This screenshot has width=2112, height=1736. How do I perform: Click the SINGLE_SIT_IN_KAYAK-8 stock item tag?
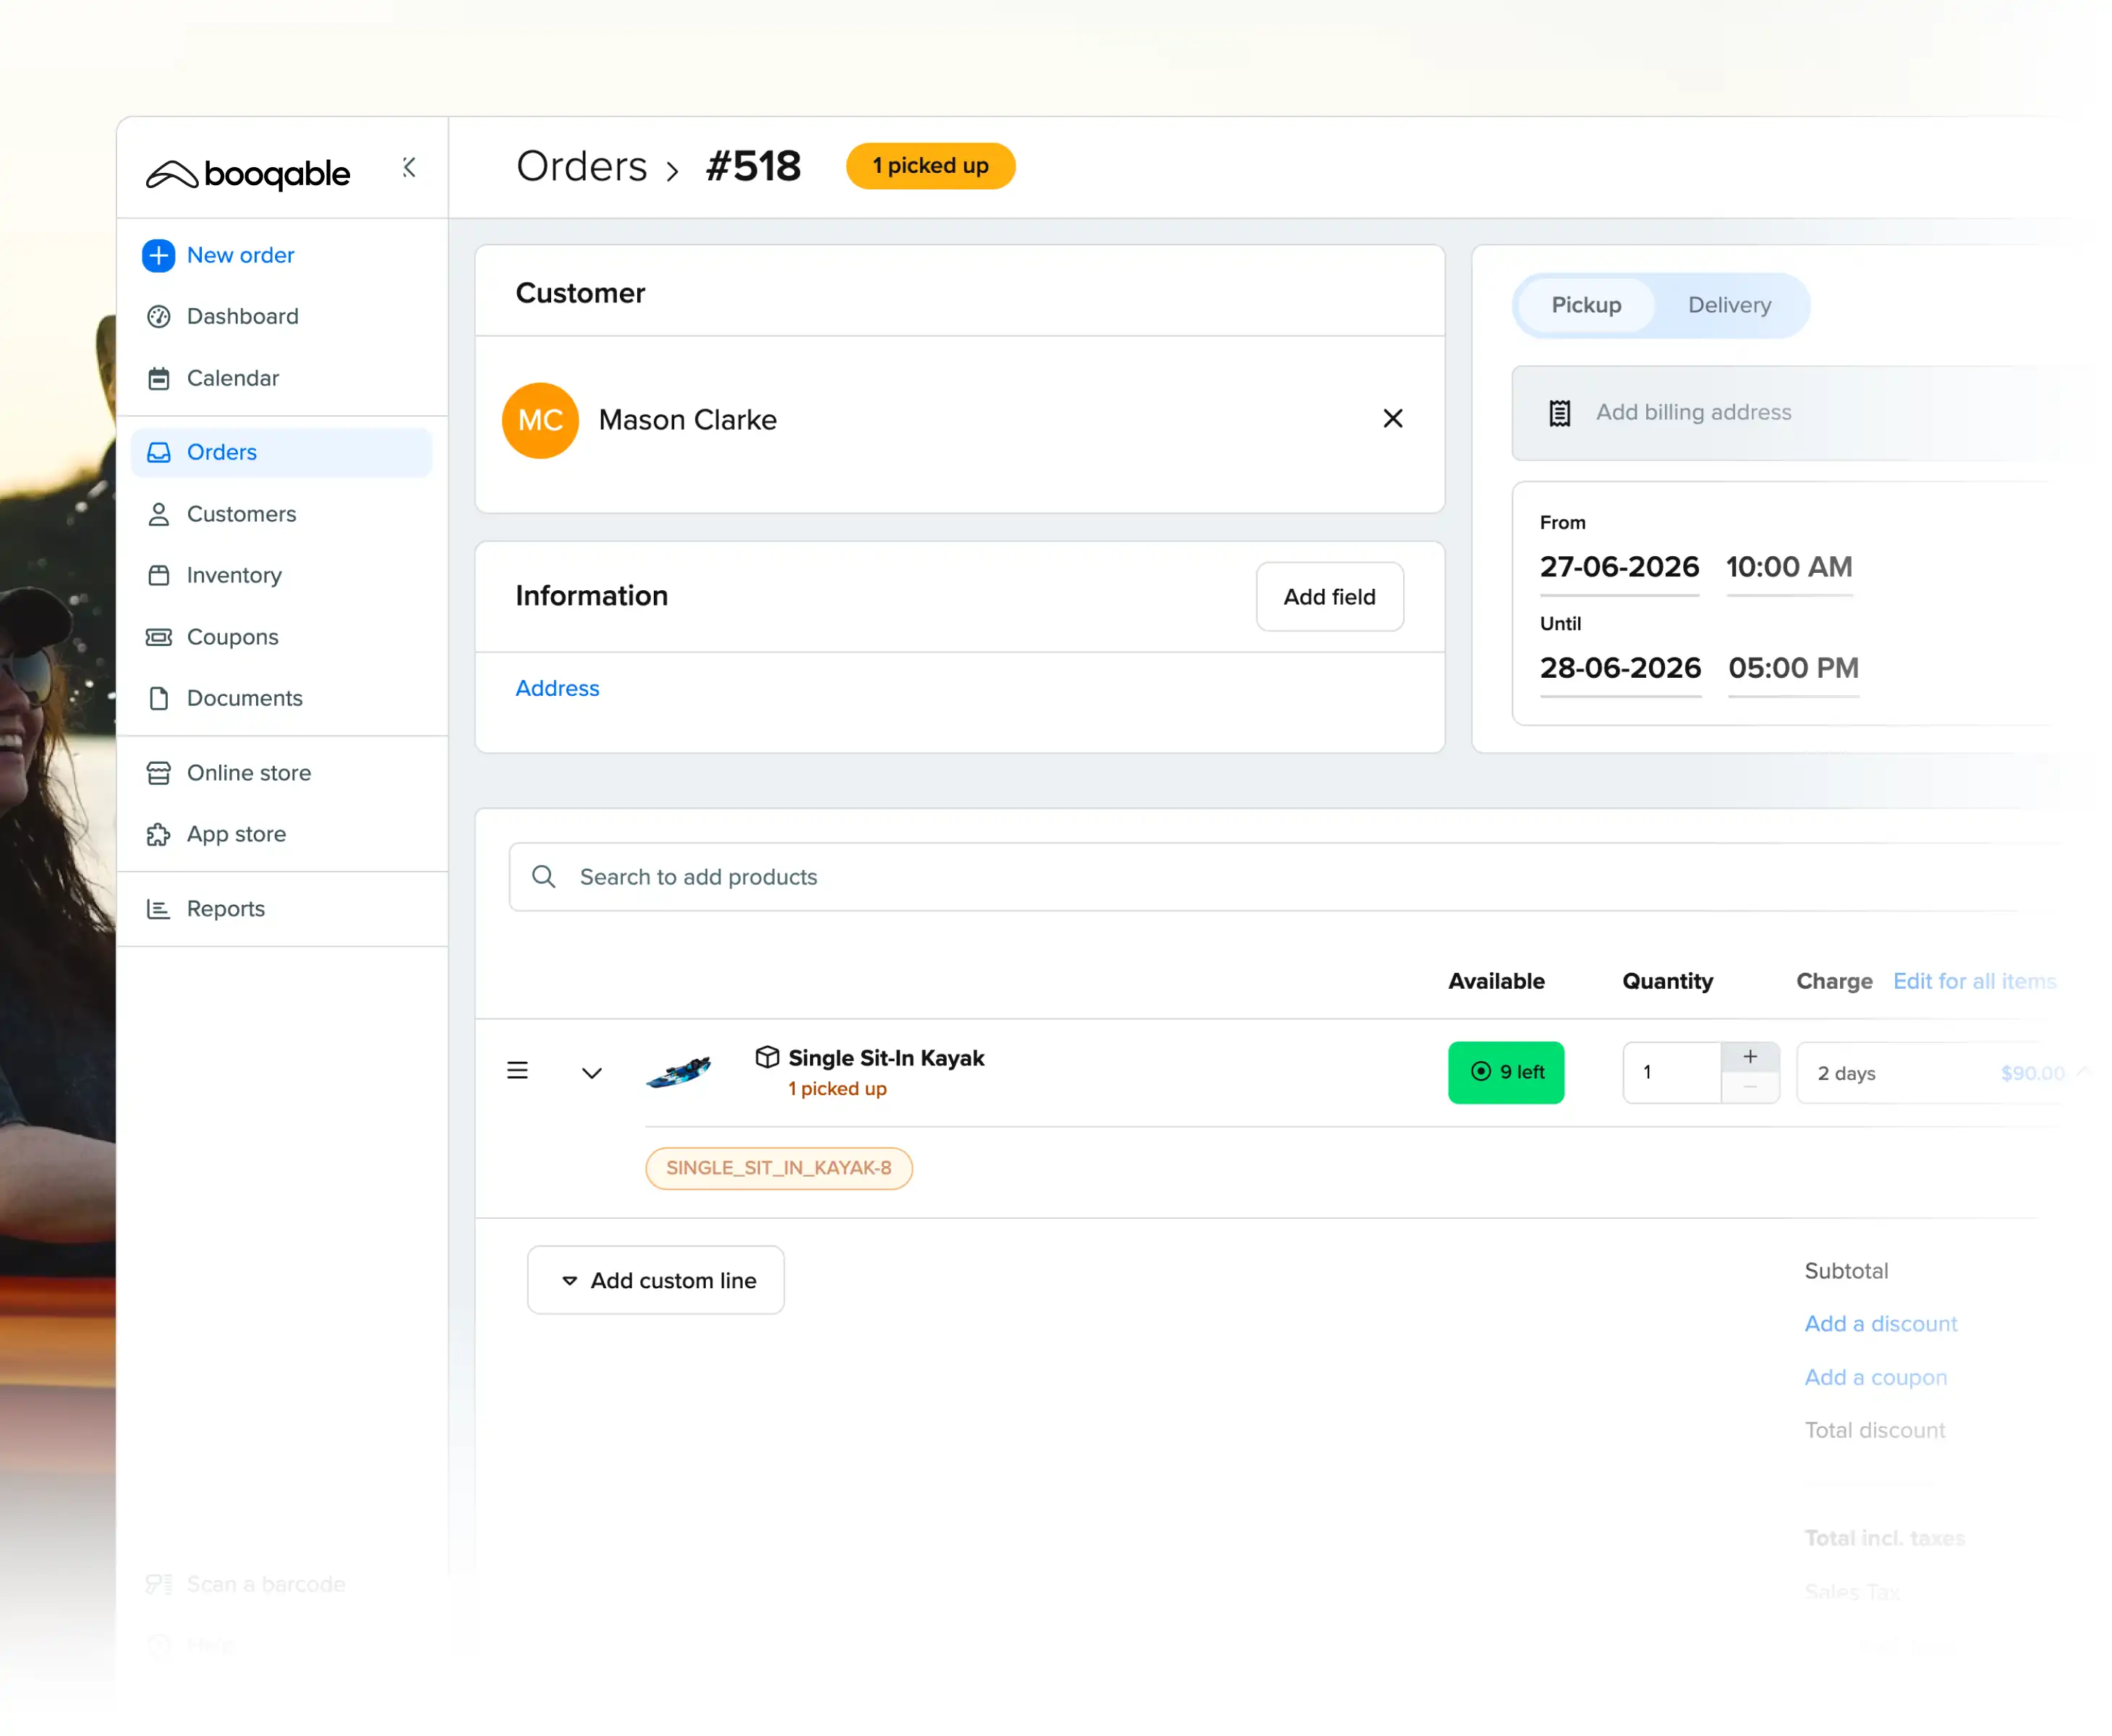[778, 1168]
